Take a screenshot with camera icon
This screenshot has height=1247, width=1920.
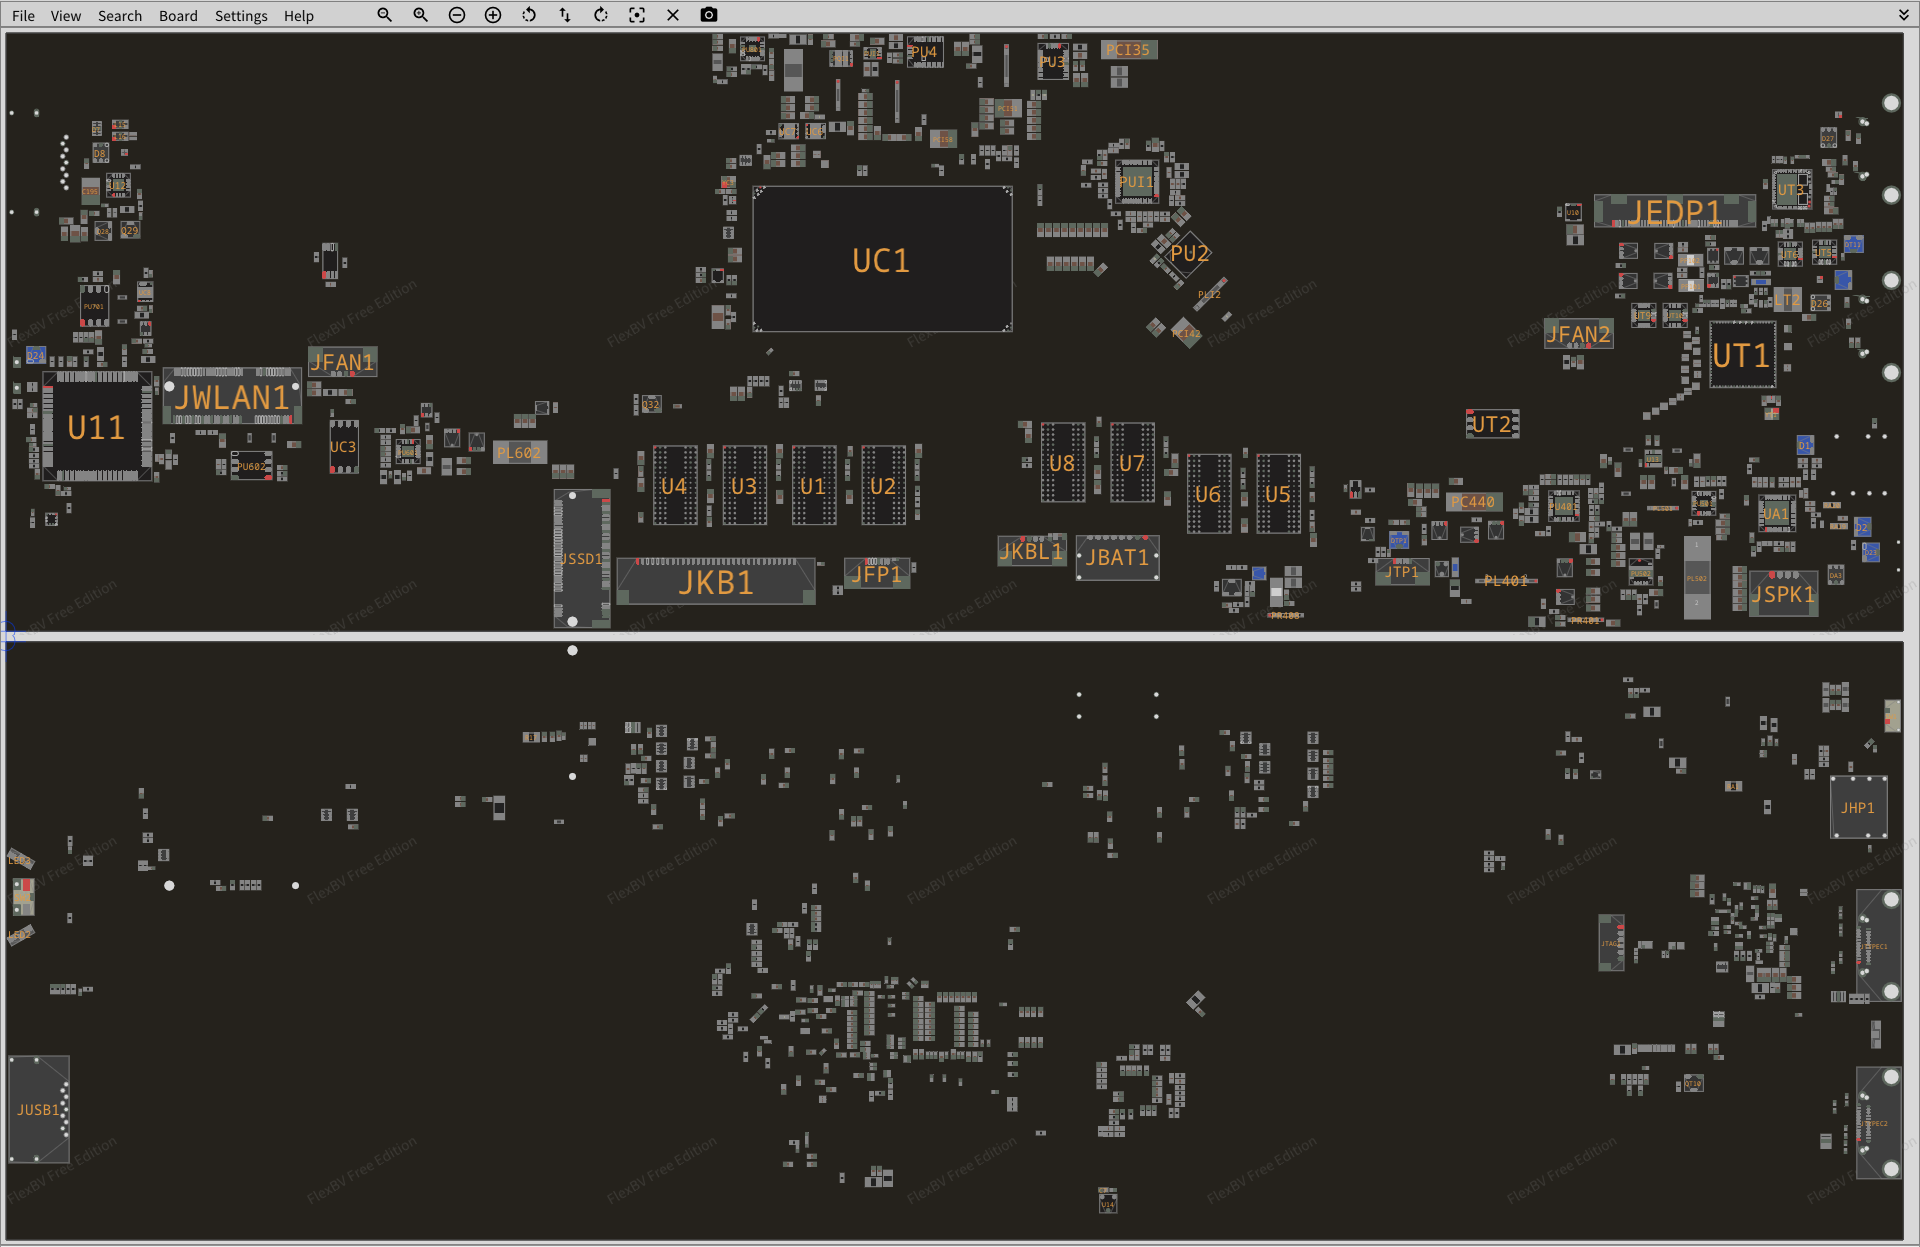709,15
